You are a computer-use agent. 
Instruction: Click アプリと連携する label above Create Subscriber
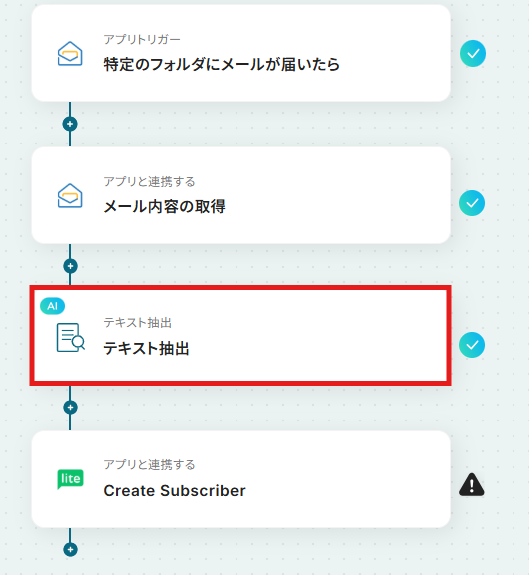[x=149, y=464]
